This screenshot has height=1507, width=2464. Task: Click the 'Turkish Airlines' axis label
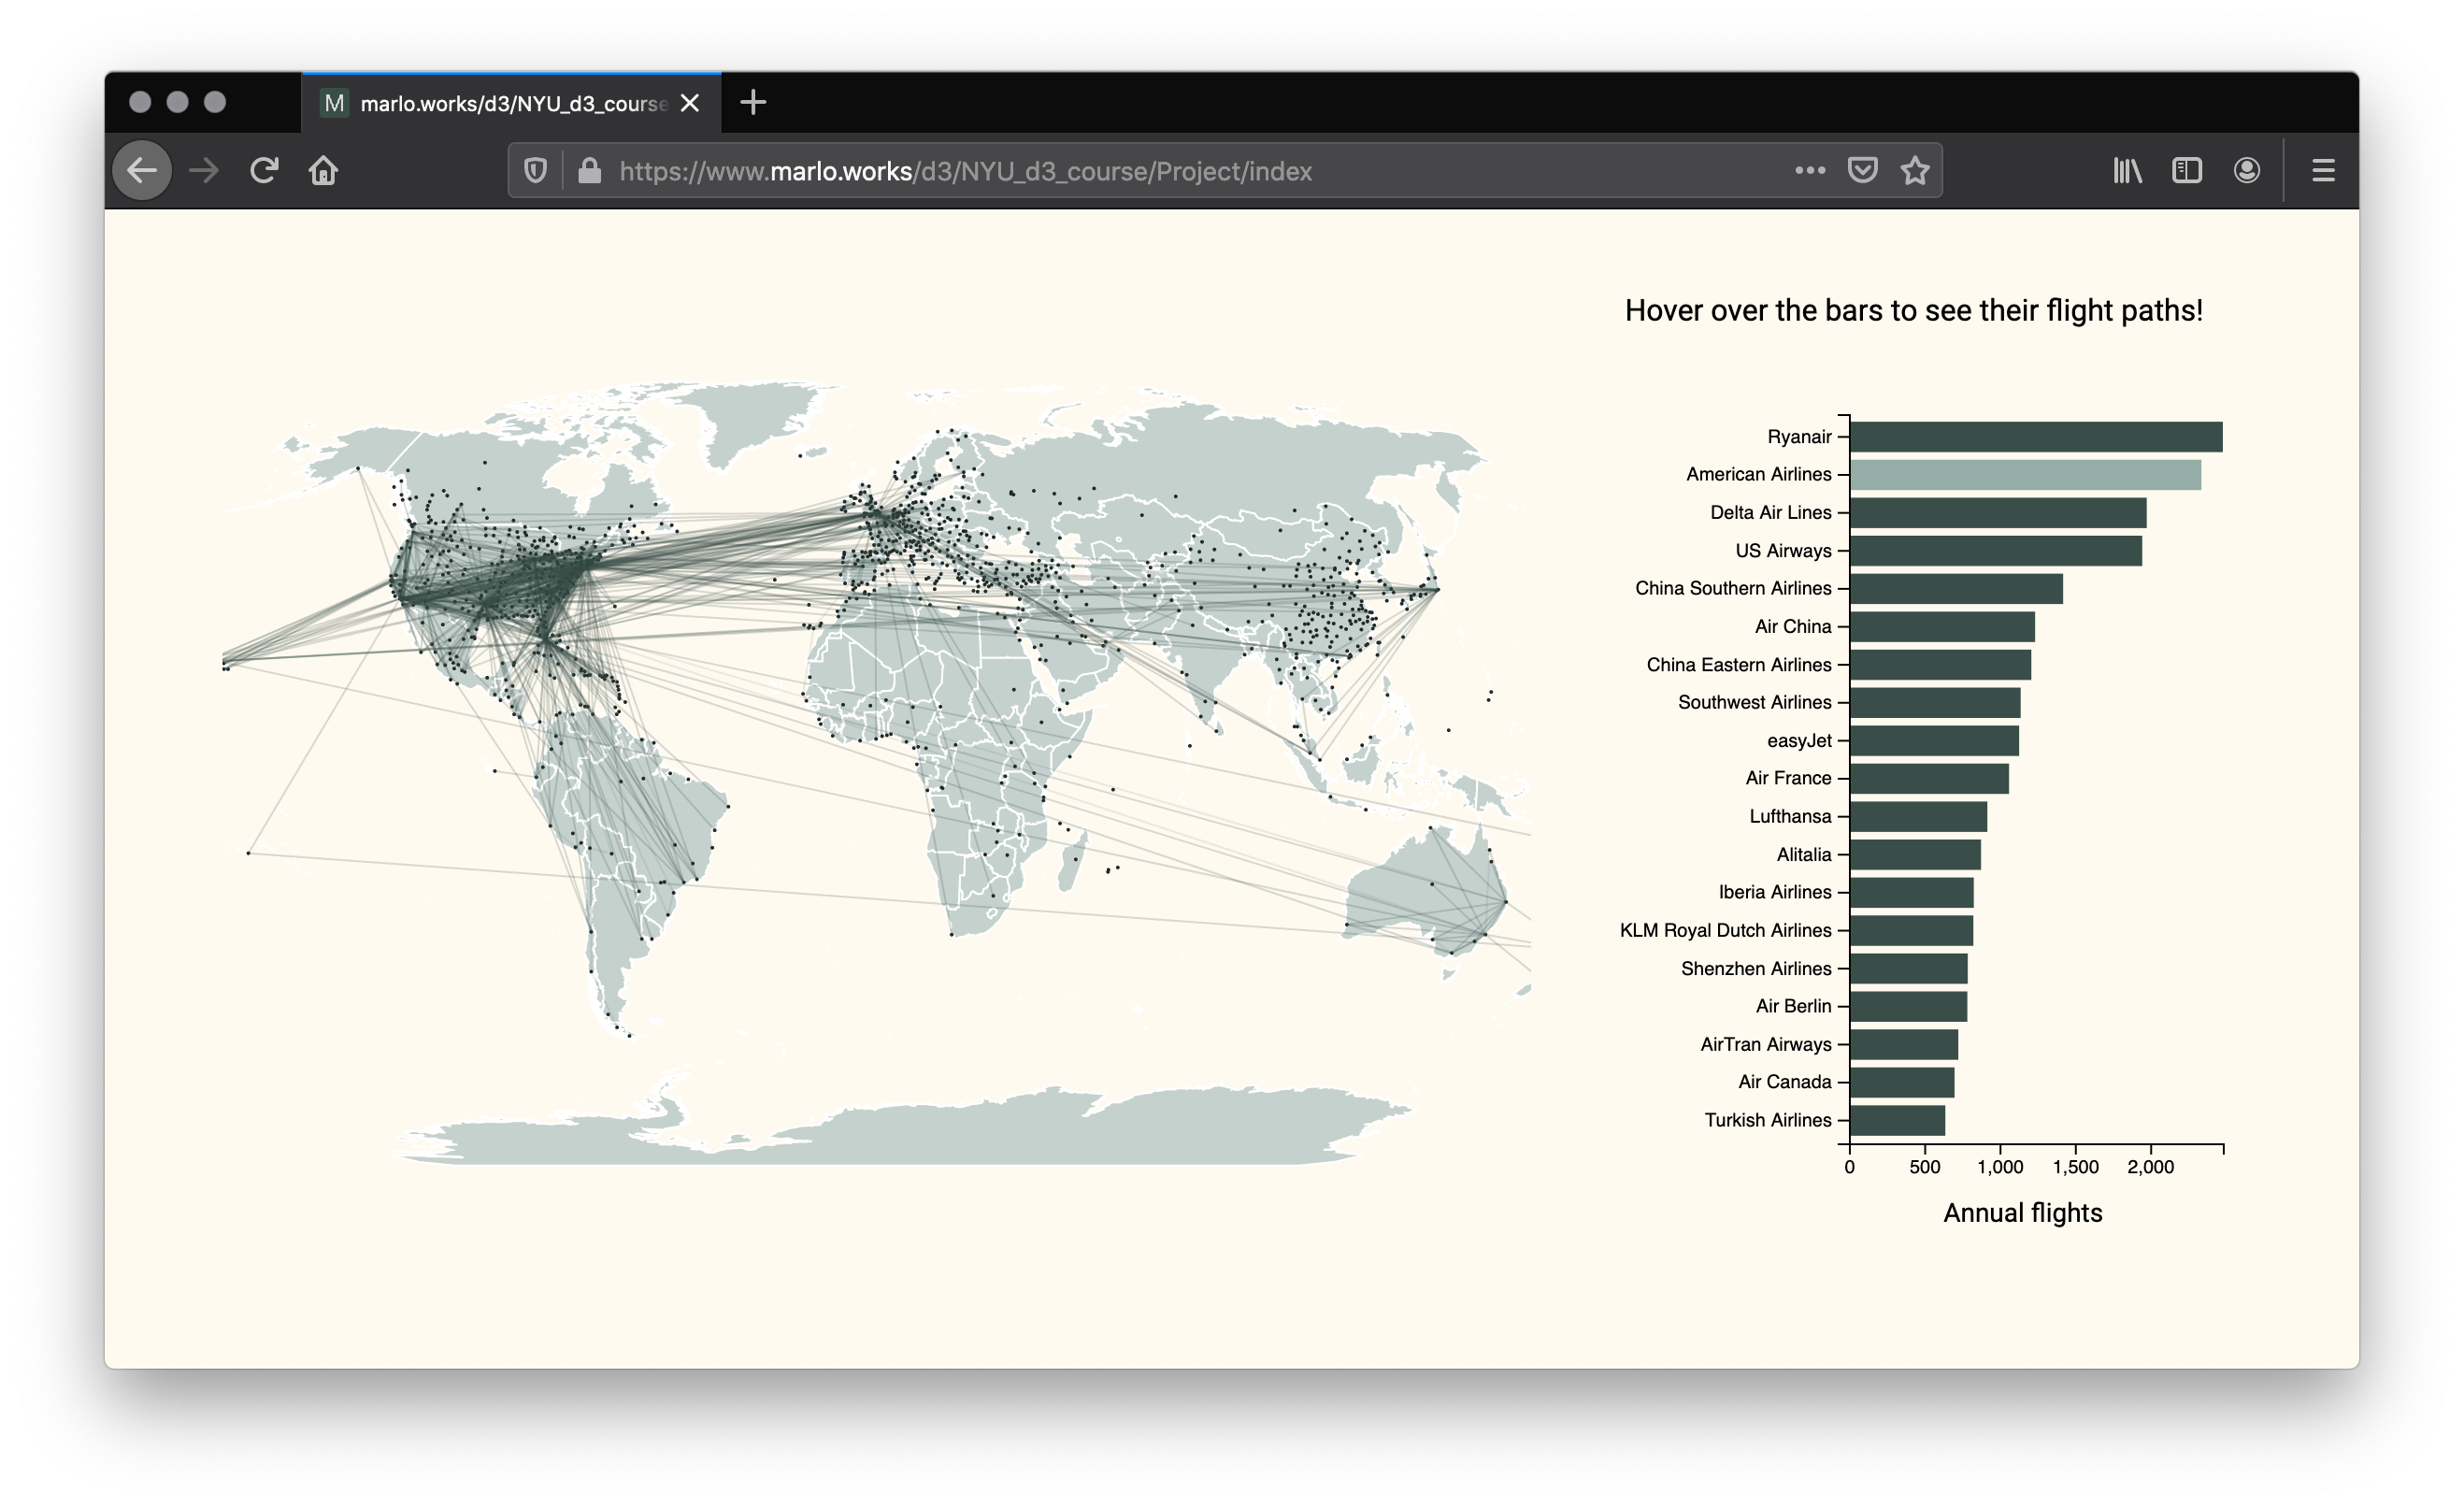(x=1768, y=1121)
